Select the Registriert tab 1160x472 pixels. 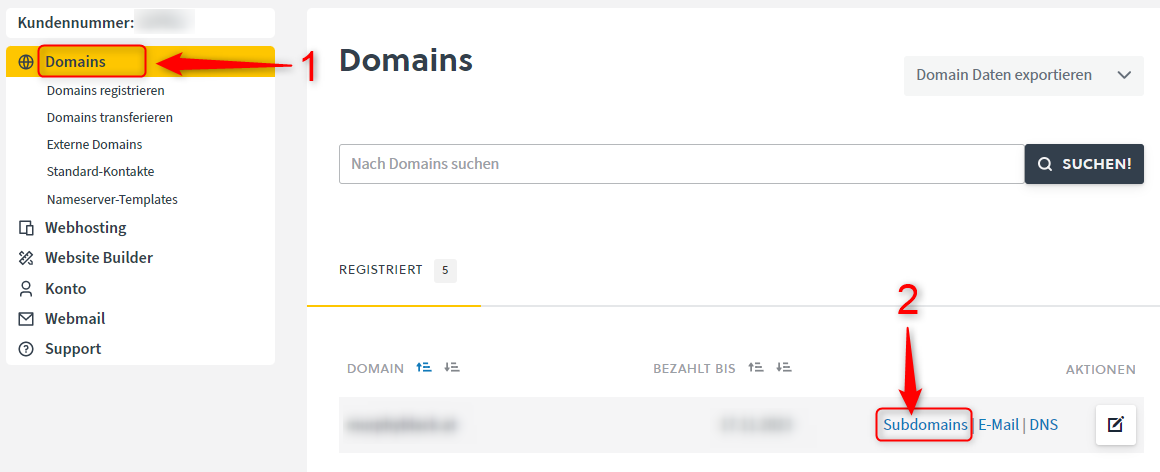pos(380,270)
